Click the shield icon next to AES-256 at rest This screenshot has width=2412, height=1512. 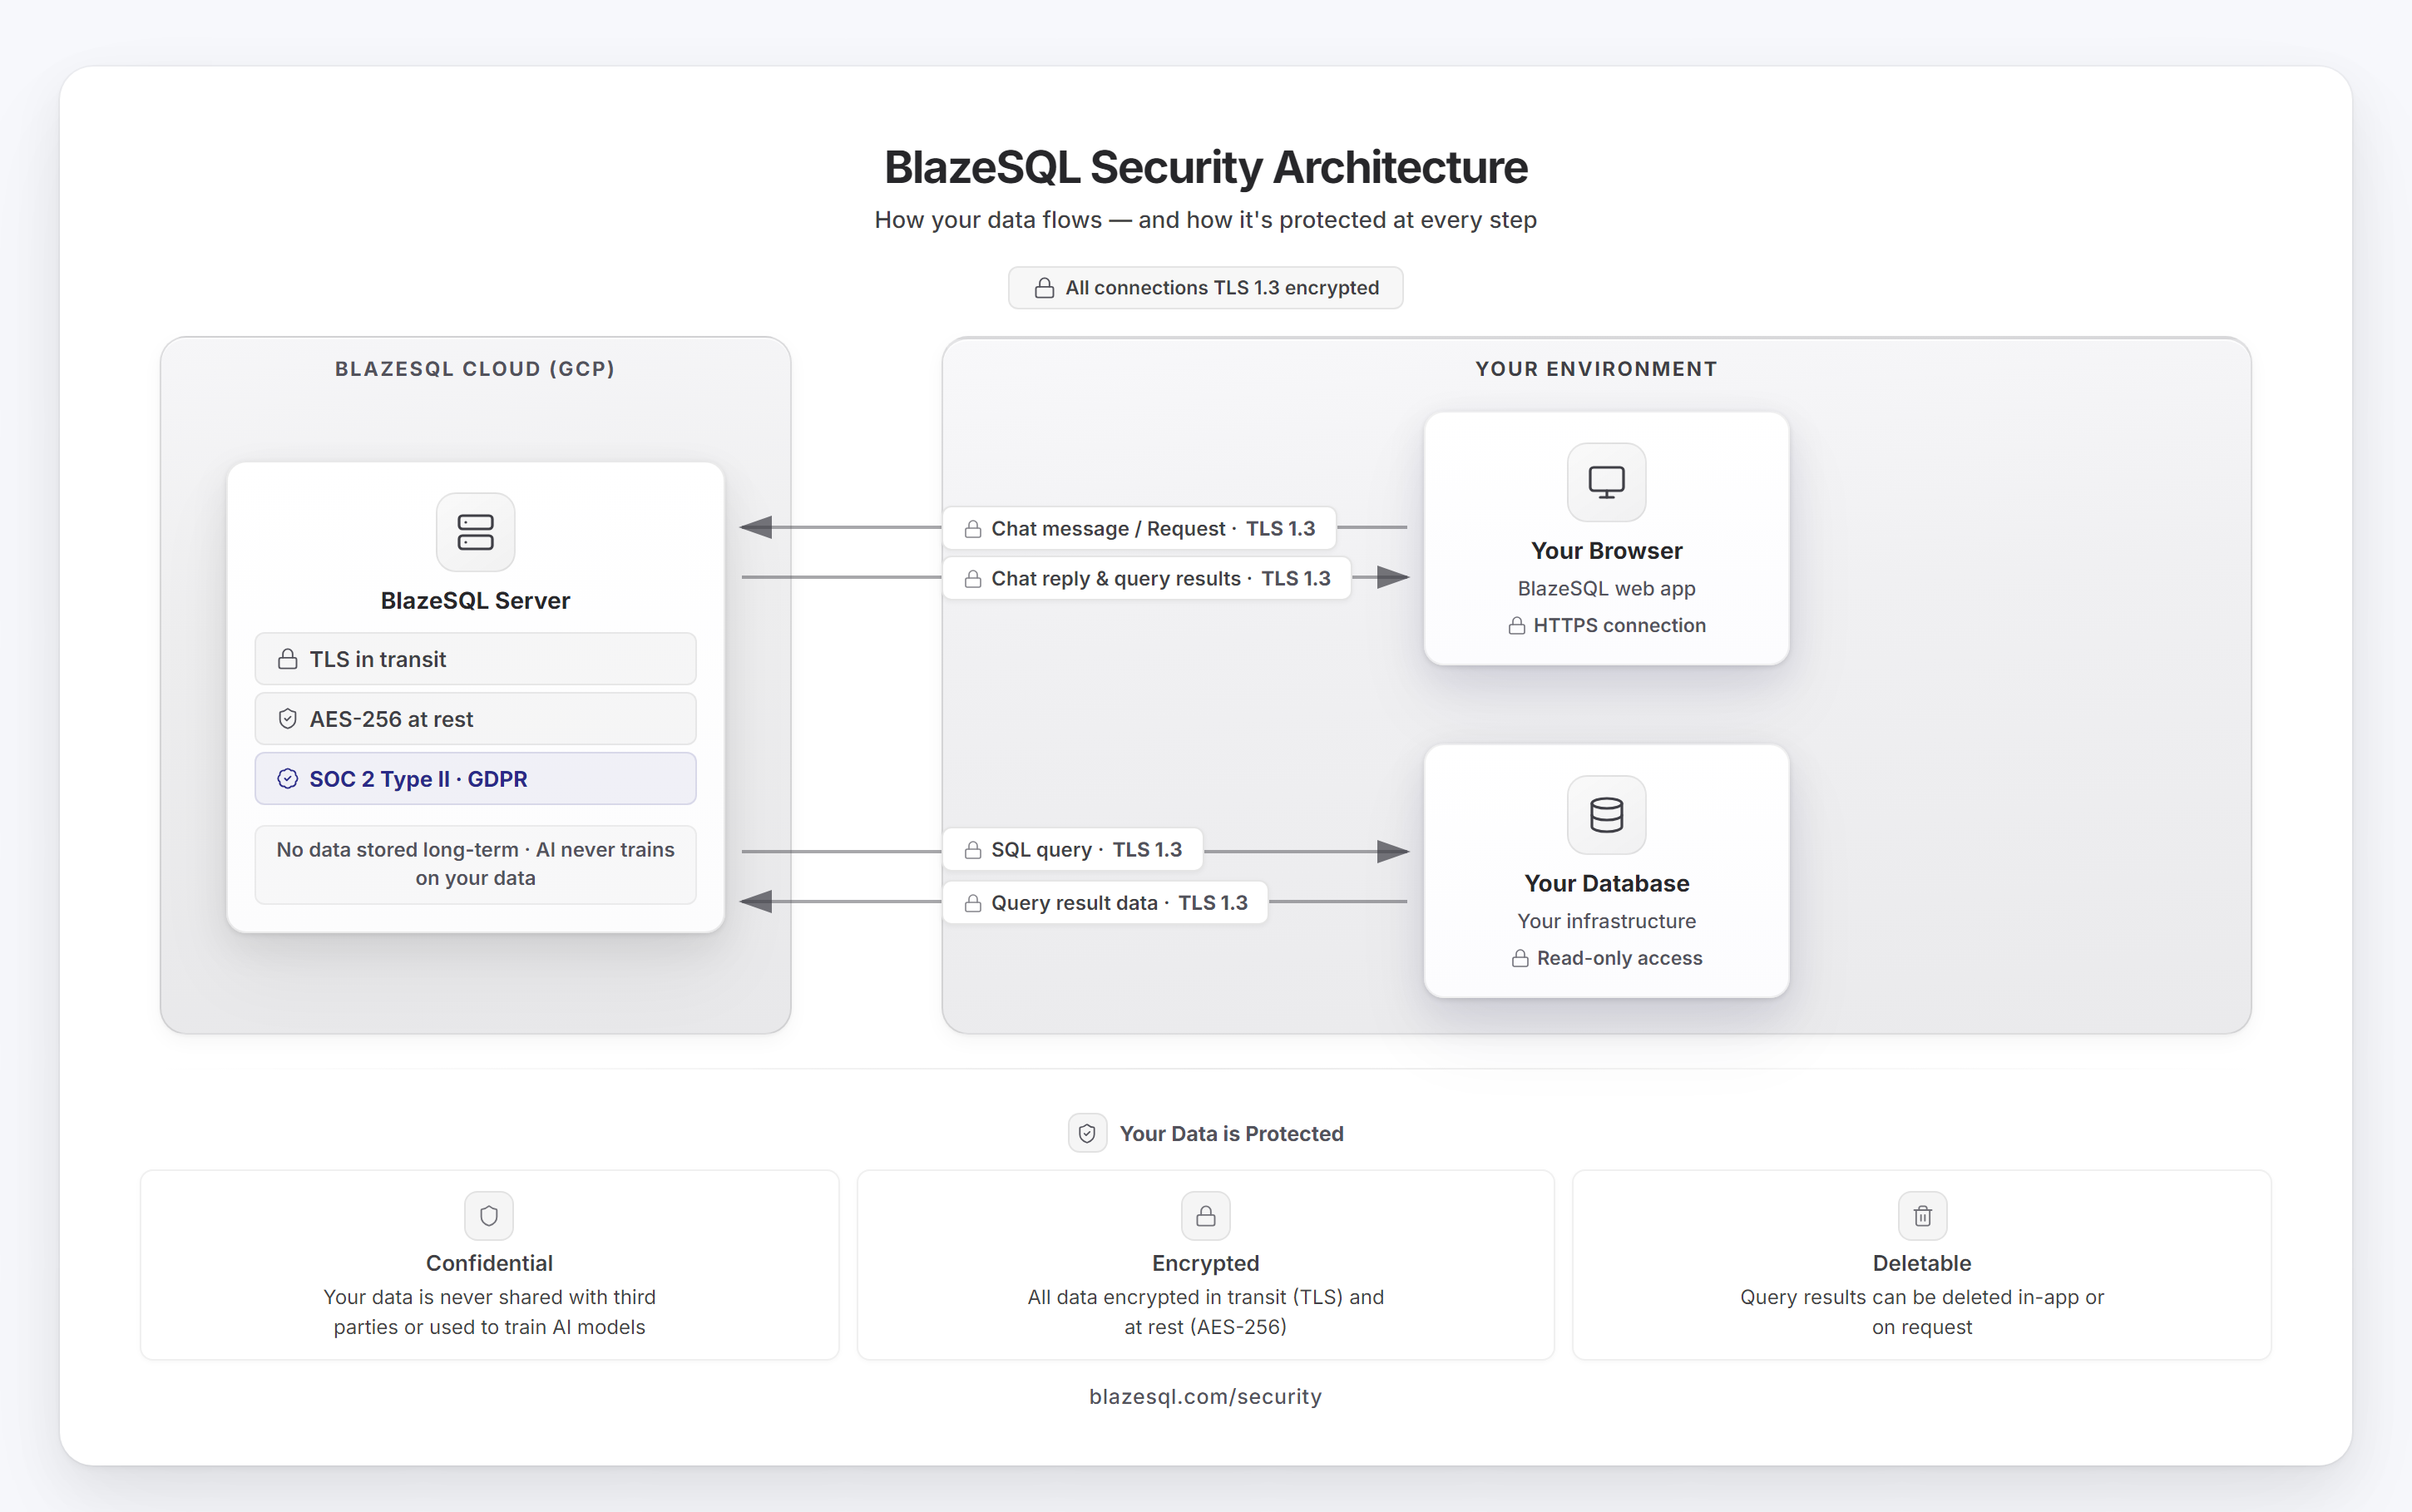(x=288, y=719)
